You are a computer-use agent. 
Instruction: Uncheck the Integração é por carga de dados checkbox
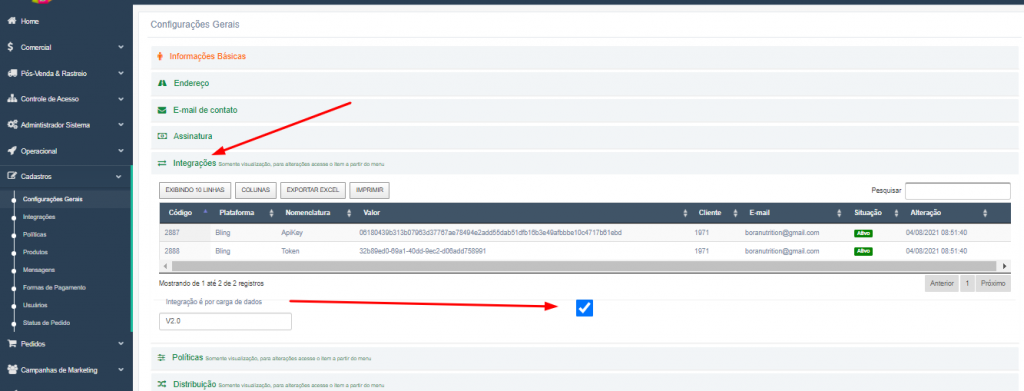click(584, 308)
